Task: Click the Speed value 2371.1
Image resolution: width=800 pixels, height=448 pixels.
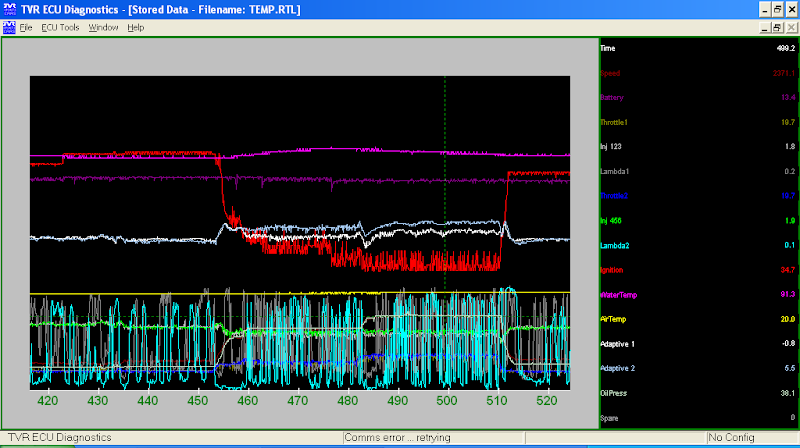Action: pyautogui.click(x=784, y=73)
